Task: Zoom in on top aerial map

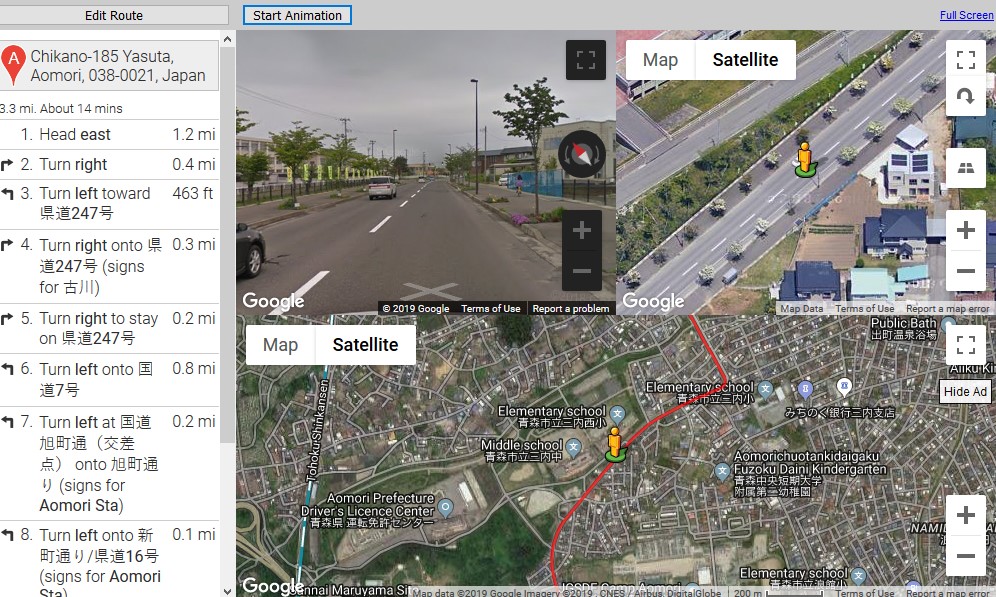Action: 966,230
